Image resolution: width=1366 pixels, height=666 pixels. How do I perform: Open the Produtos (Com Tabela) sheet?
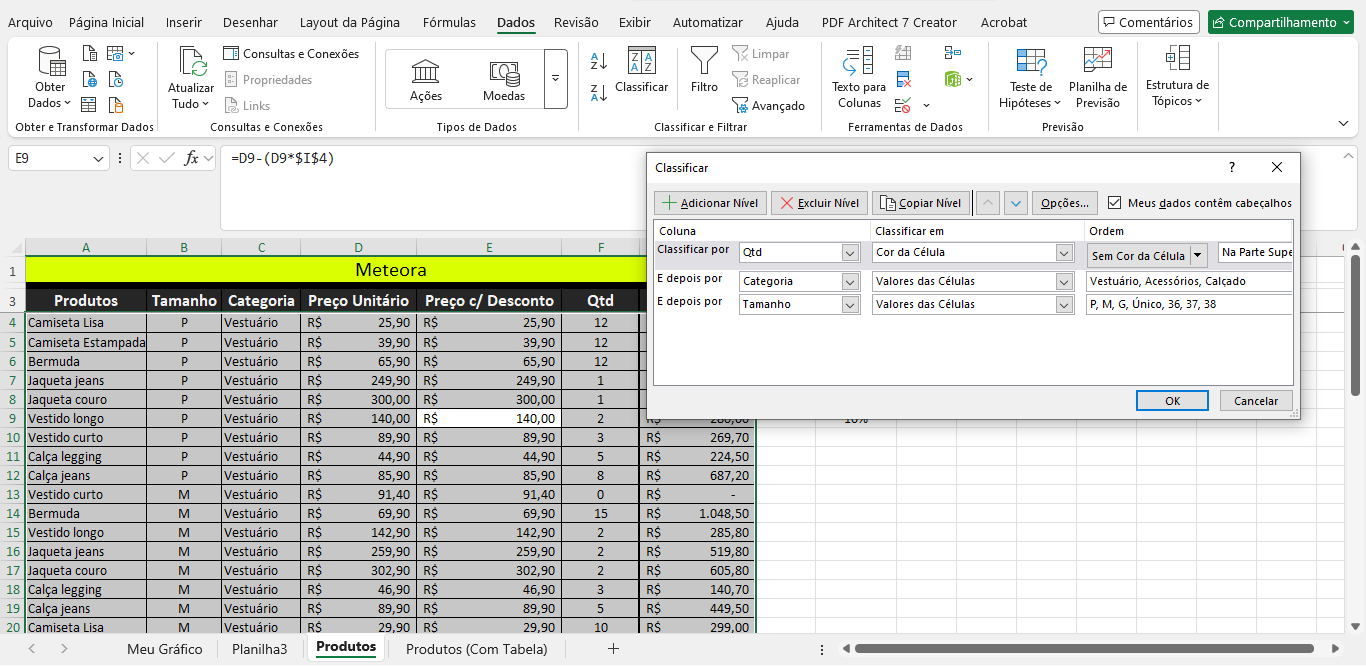(x=477, y=649)
